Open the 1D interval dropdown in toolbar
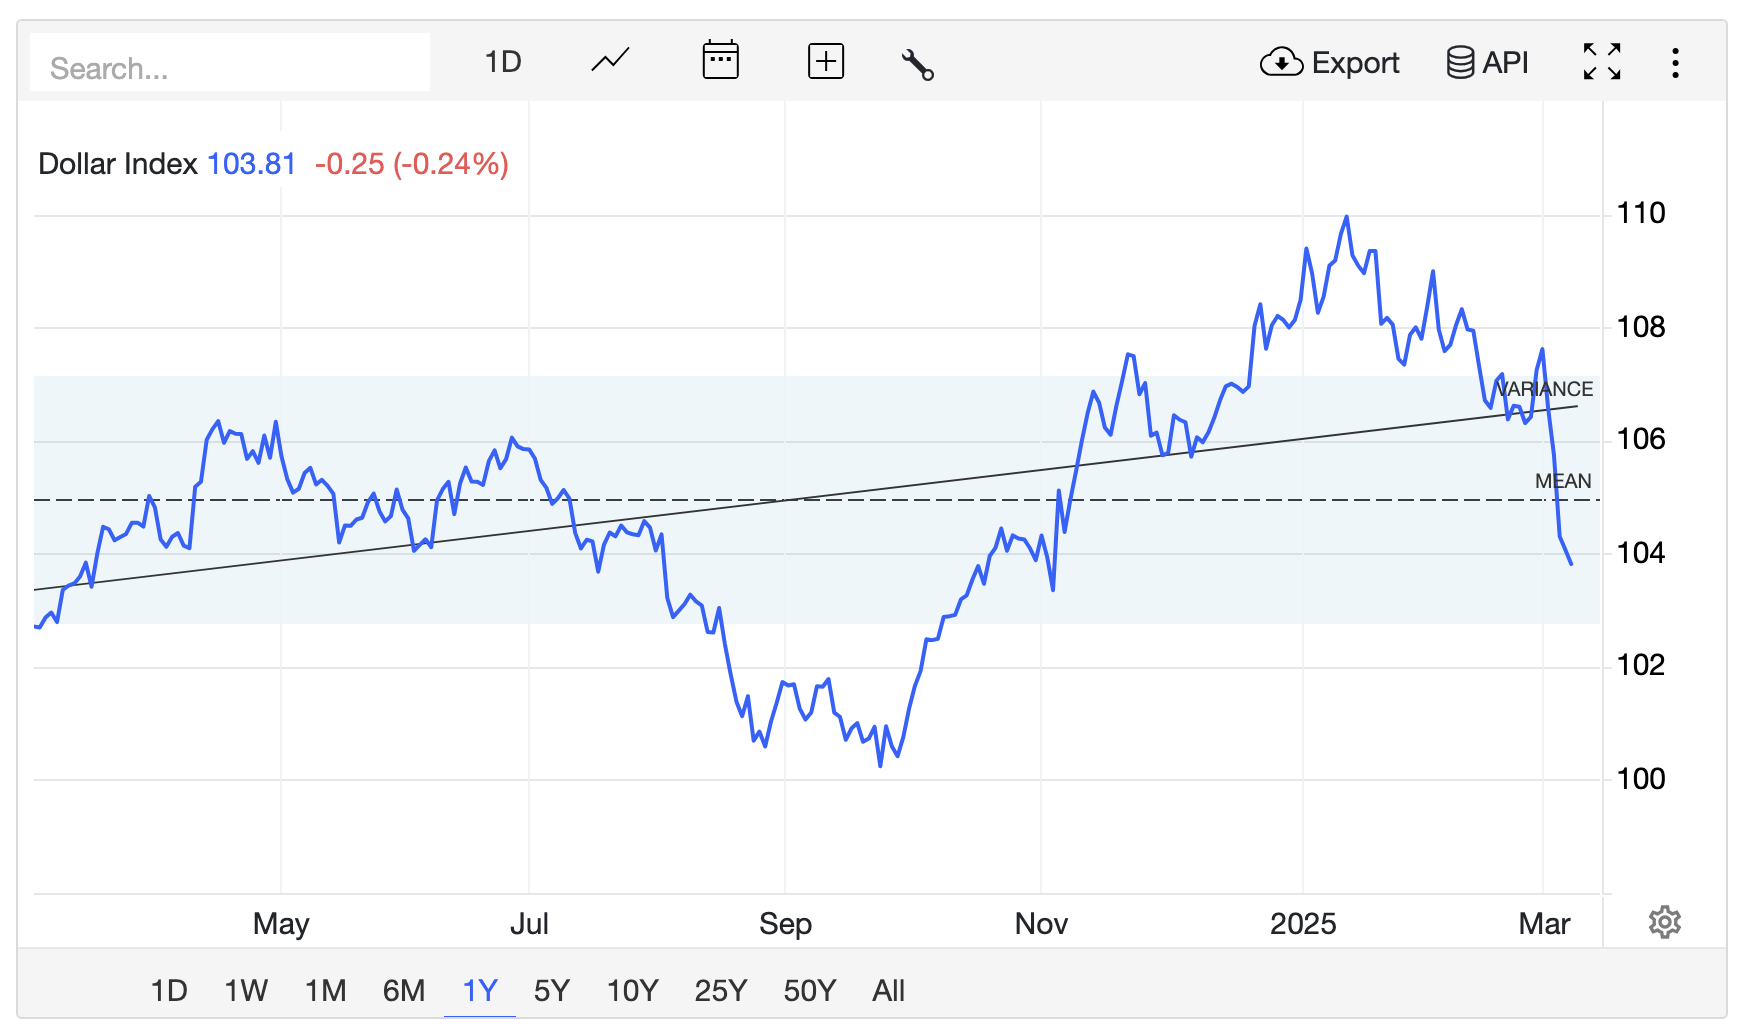 (x=503, y=62)
